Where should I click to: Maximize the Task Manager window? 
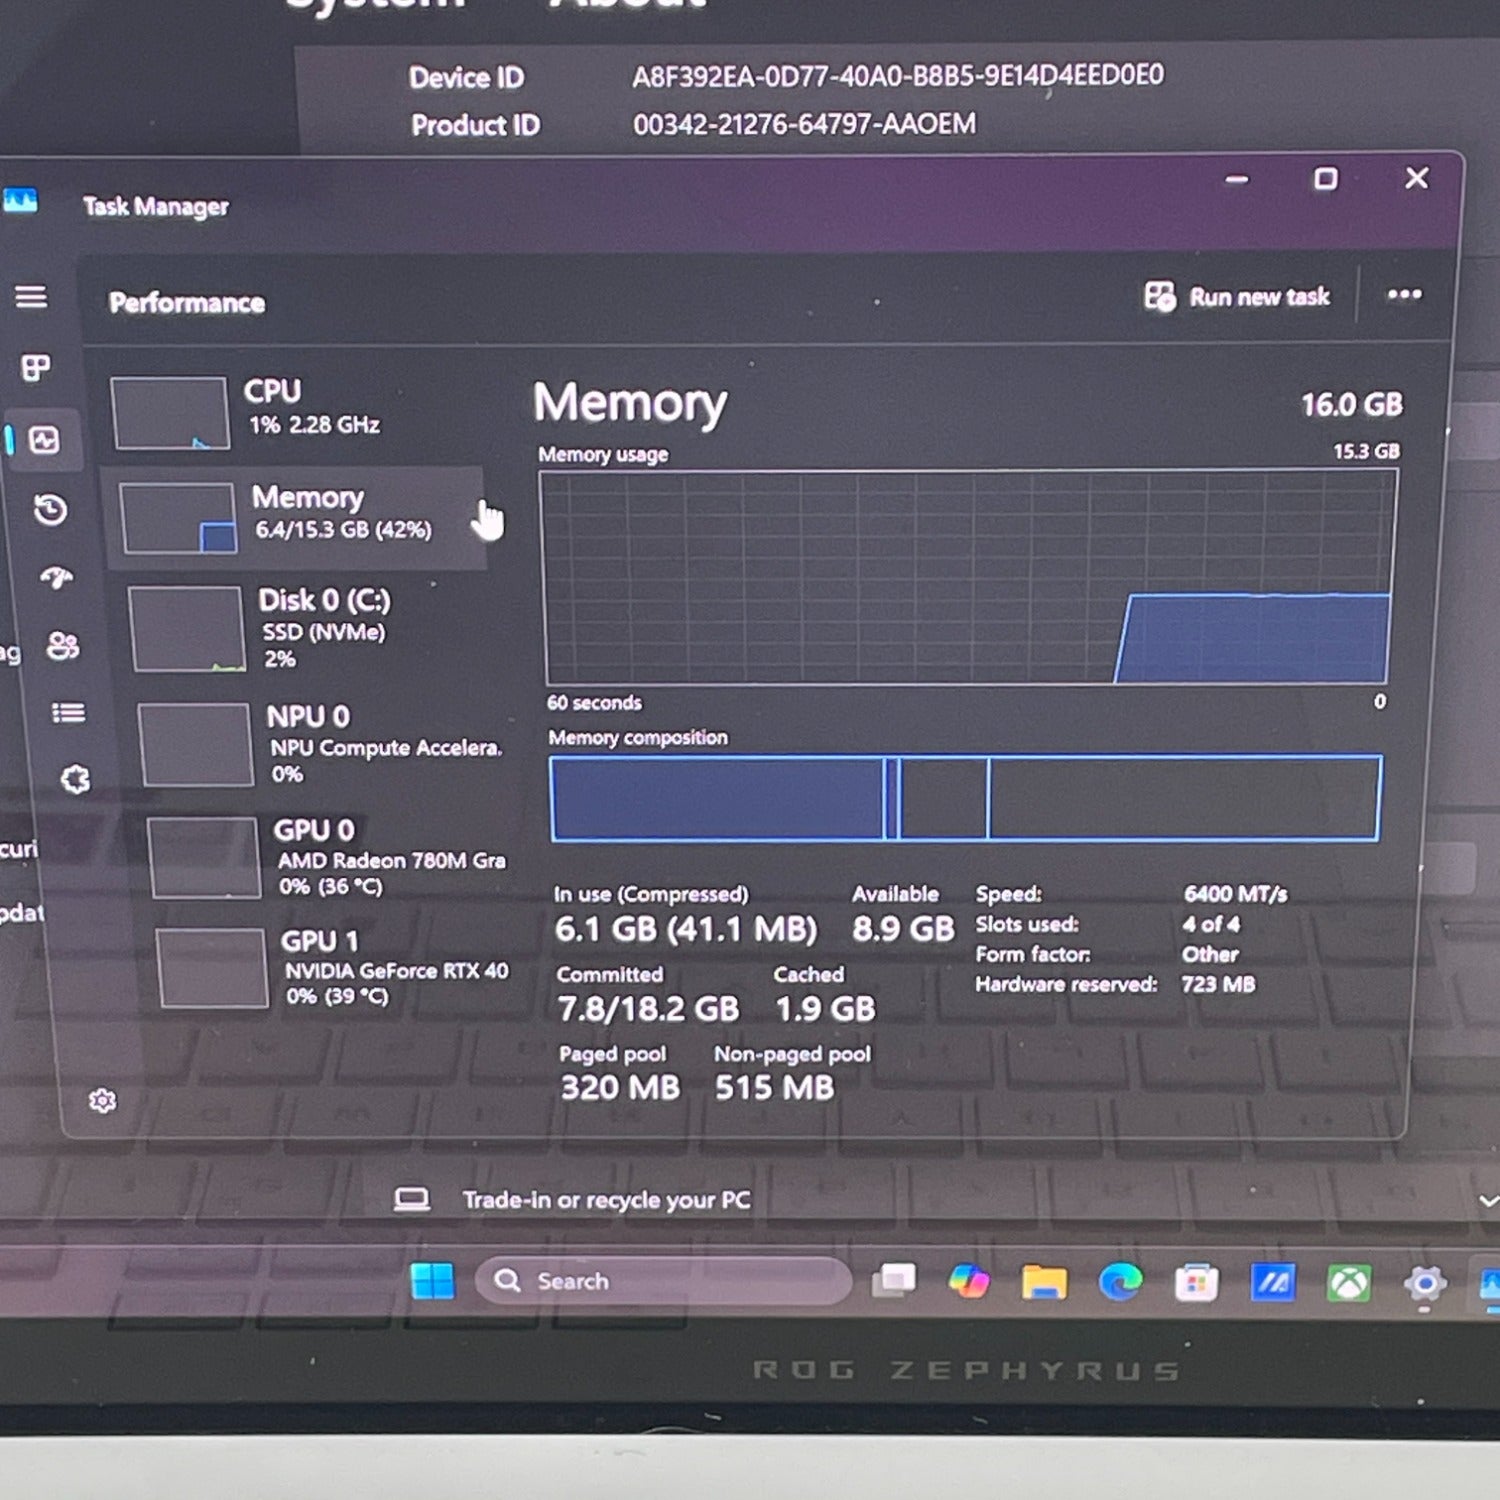click(1325, 179)
